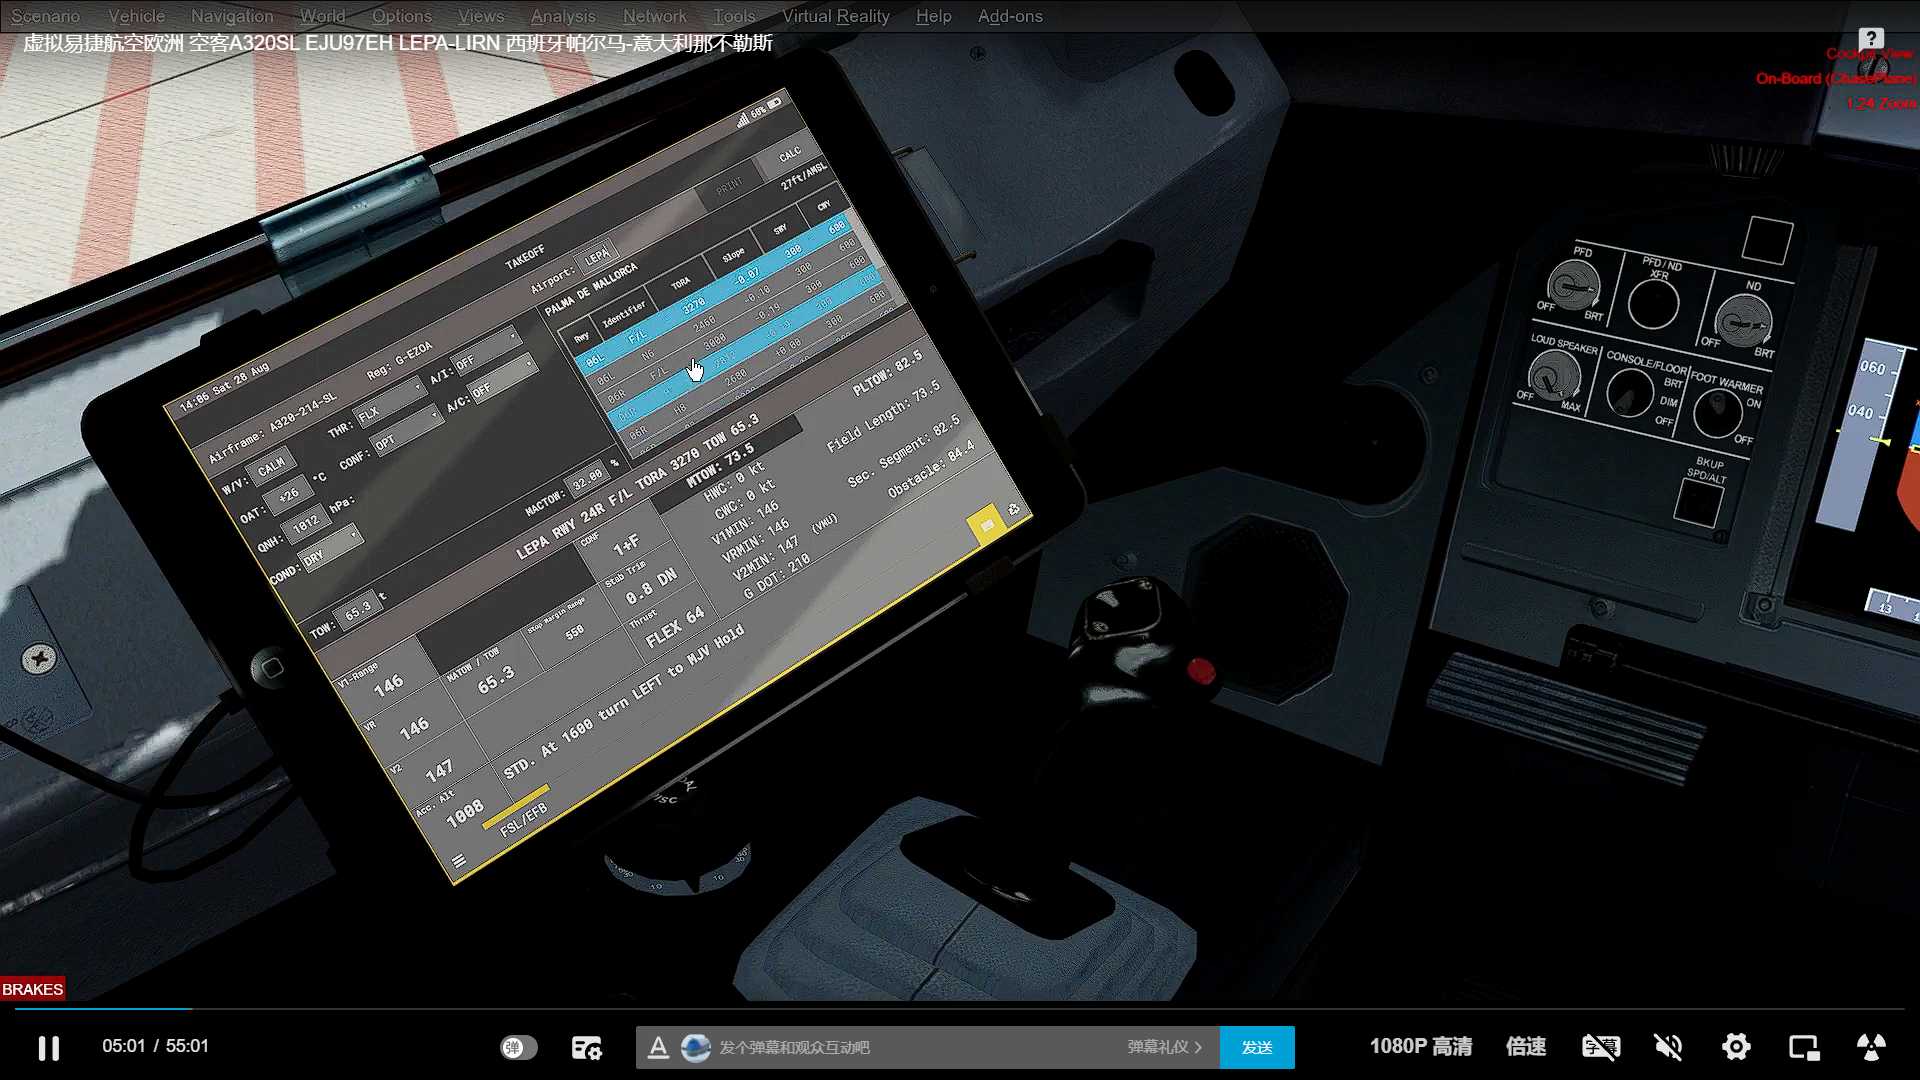Open the Analysis menu

[x=563, y=16]
